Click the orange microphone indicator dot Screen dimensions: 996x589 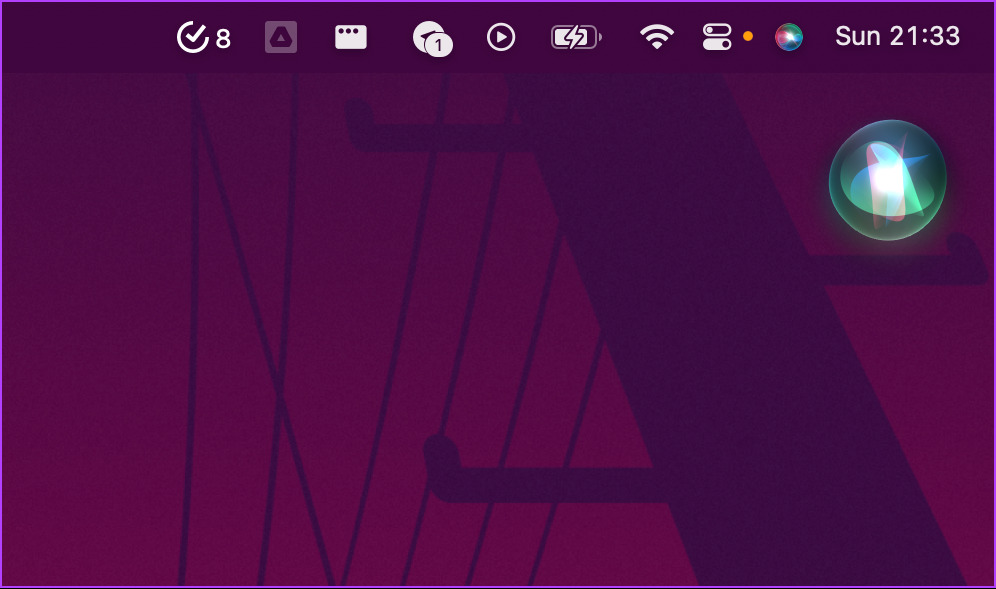pyautogui.click(x=748, y=36)
